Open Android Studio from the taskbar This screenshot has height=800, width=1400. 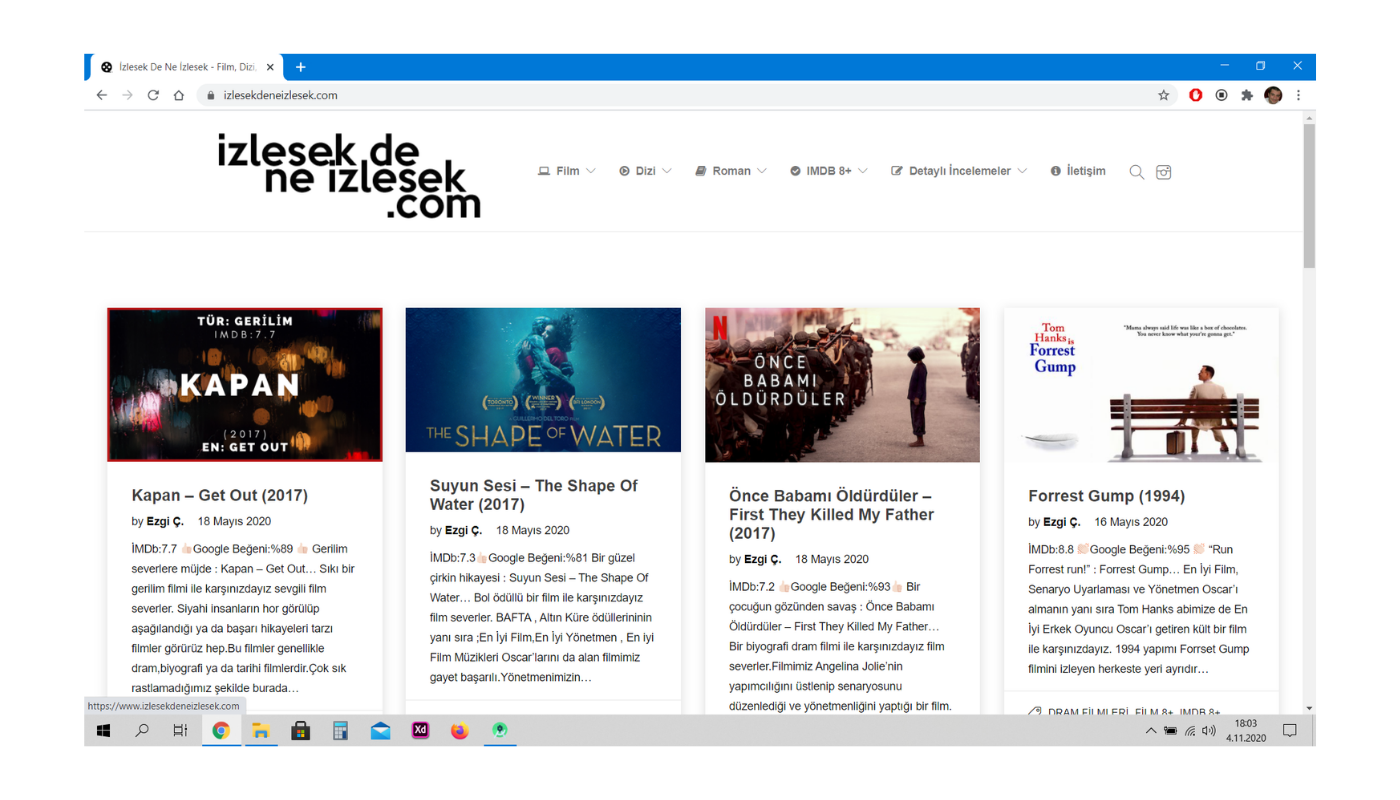[499, 731]
